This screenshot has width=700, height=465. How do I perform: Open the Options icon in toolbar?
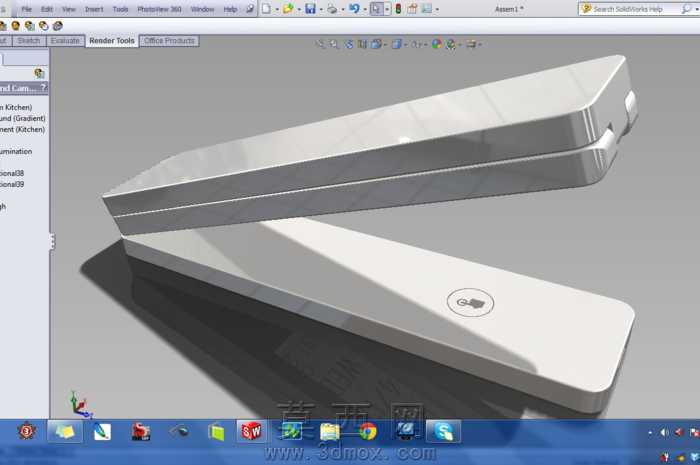[427, 8]
